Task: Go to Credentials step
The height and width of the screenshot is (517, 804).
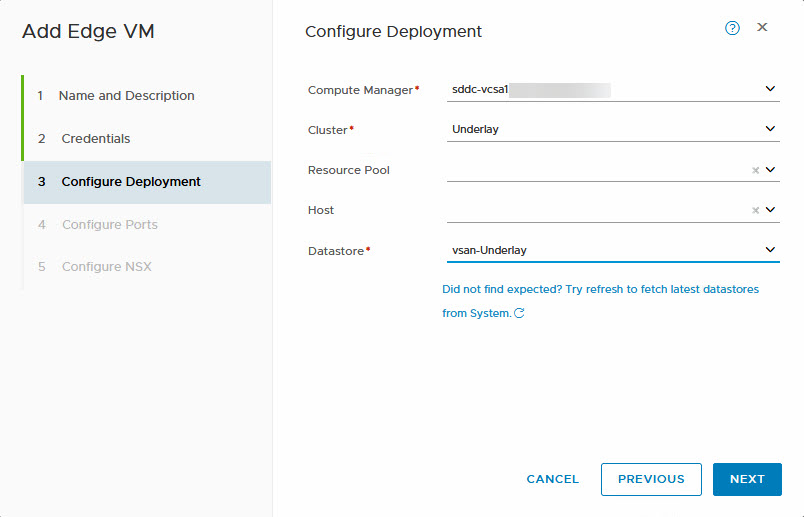Action: coord(96,139)
